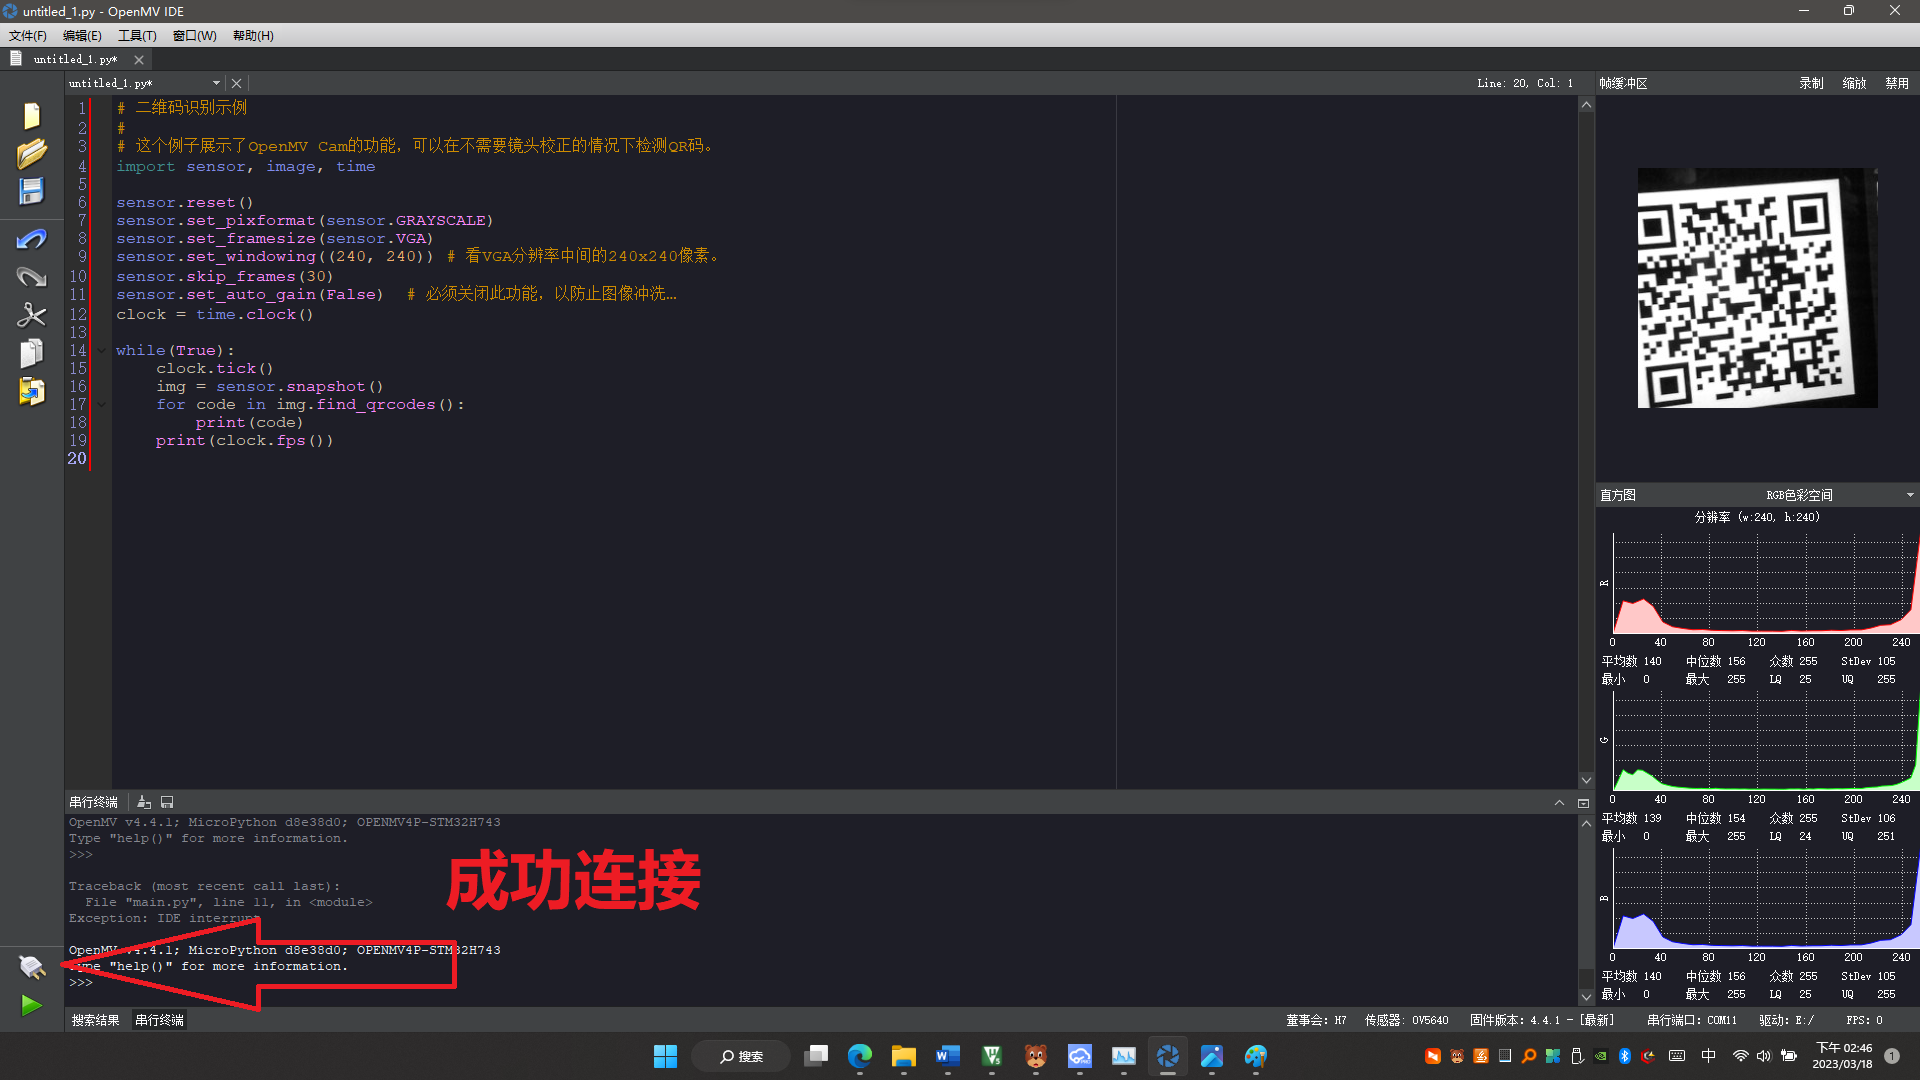Screen dimensions: 1920x1080
Task: Collapse the while(True) code block
Action: 101,351
